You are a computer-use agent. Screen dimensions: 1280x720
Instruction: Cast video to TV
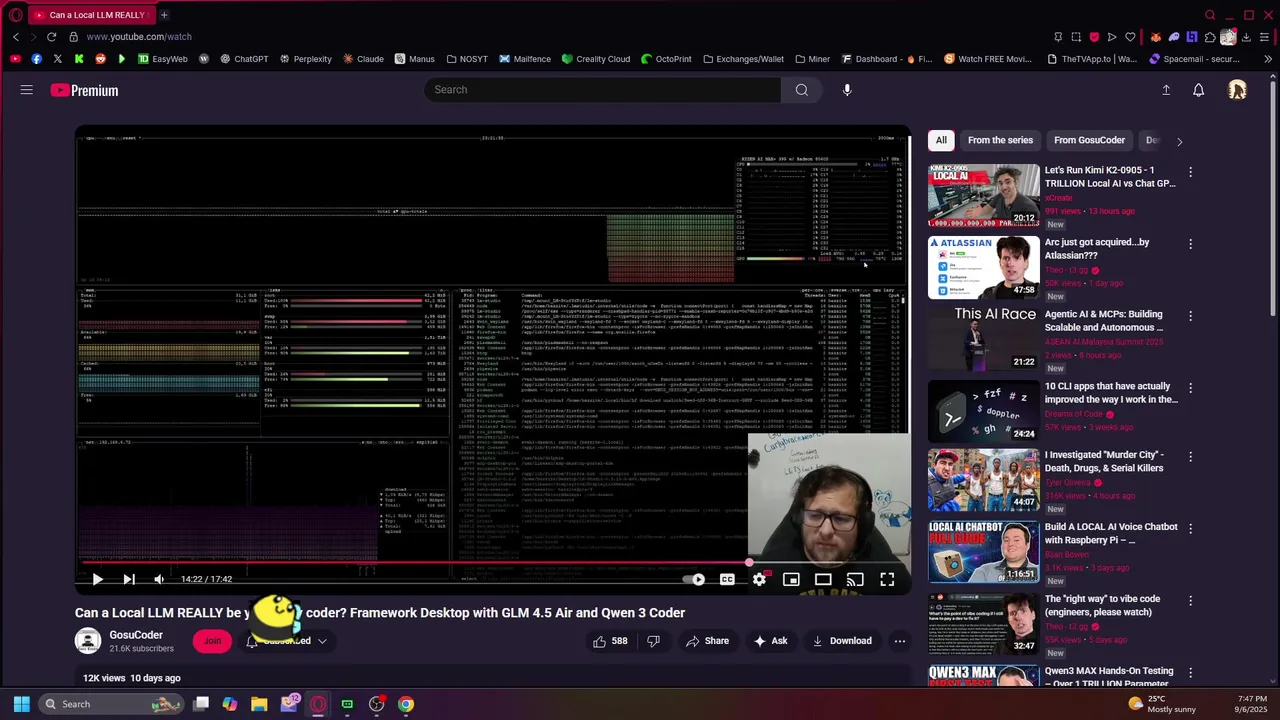coord(855,579)
